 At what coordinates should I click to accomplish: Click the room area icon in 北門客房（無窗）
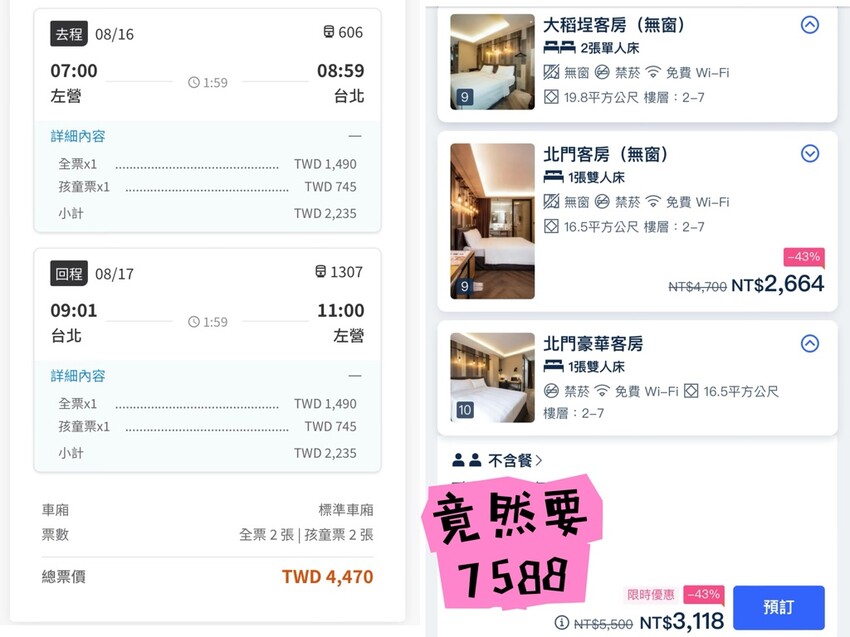point(551,227)
